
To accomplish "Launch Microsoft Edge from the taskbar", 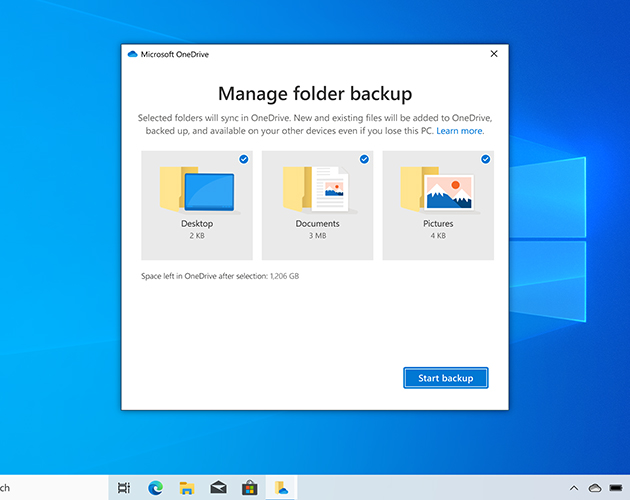I will click(x=155, y=488).
